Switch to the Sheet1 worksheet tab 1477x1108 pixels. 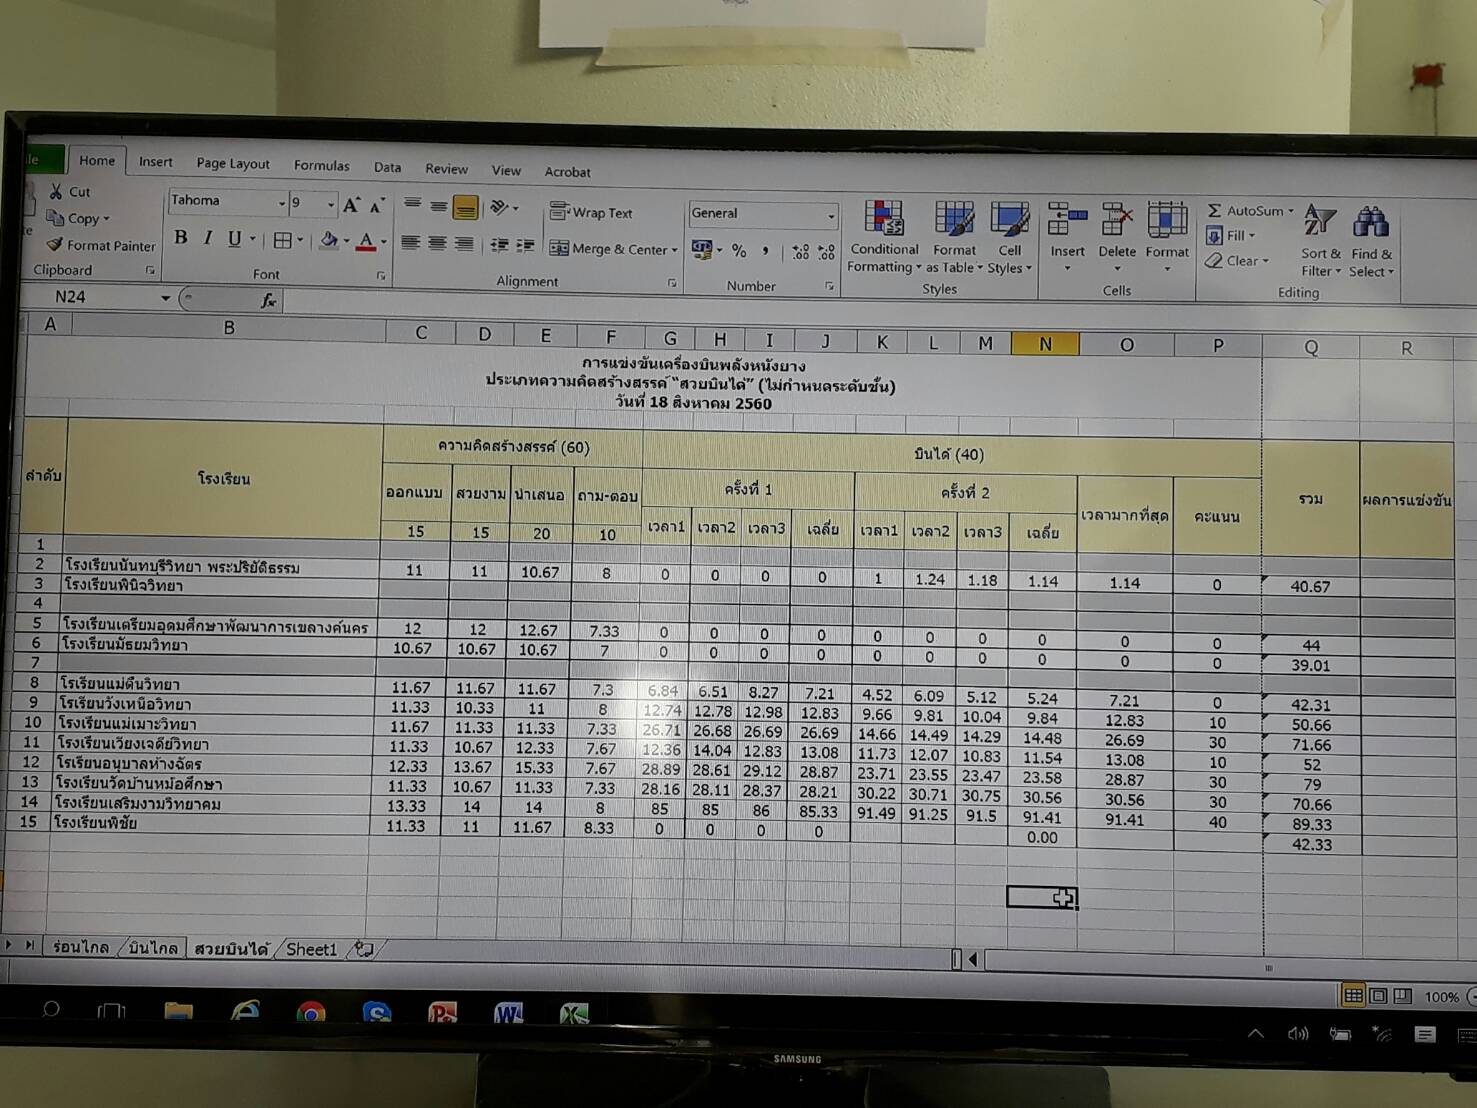[x=311, y=949]
